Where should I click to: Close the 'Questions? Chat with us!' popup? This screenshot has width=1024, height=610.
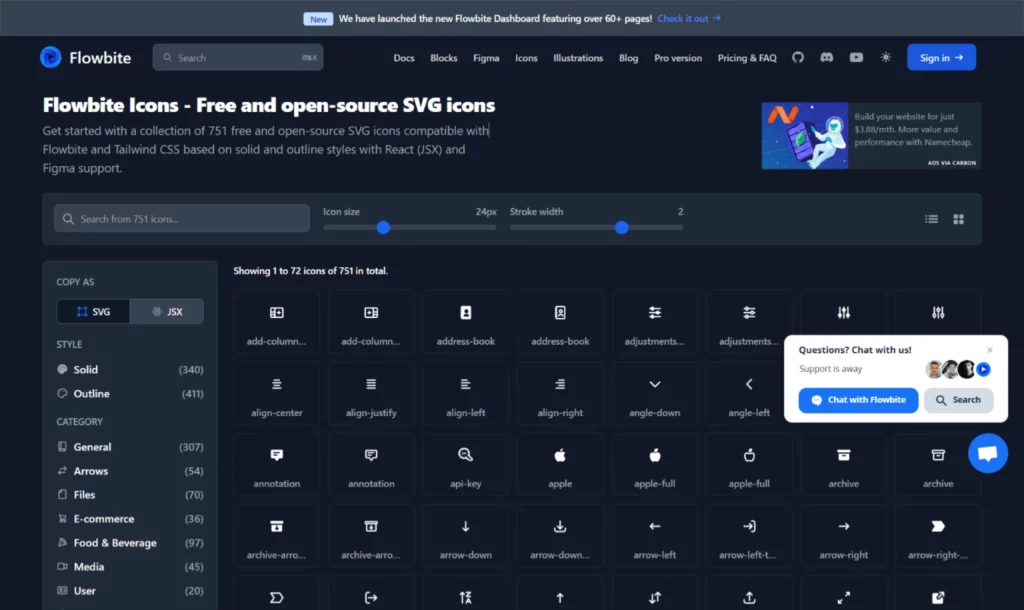pyautogui.click(x=989, y=350)
